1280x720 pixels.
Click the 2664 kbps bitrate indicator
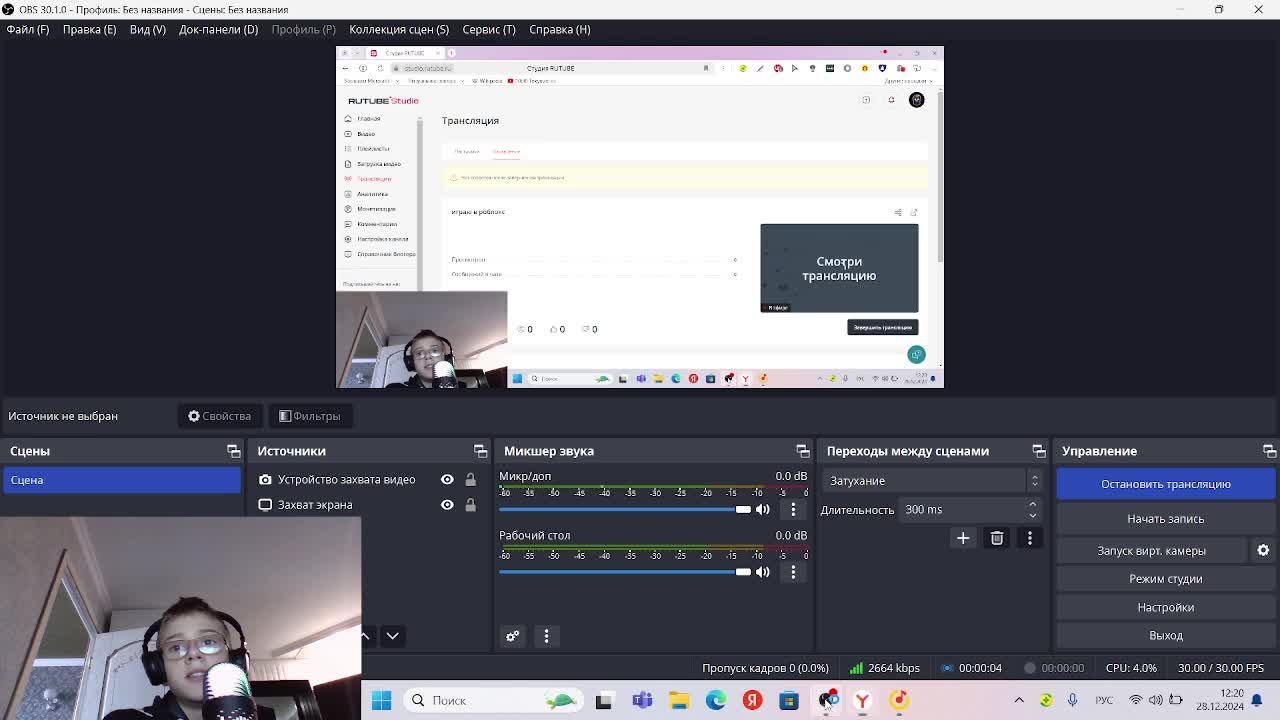click(884, 668)
